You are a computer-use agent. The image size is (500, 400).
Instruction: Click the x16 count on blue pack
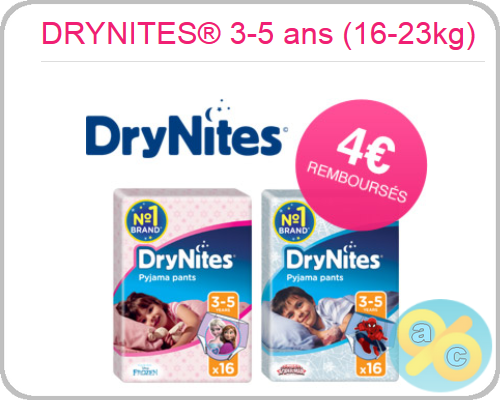(x=371, y=368)
